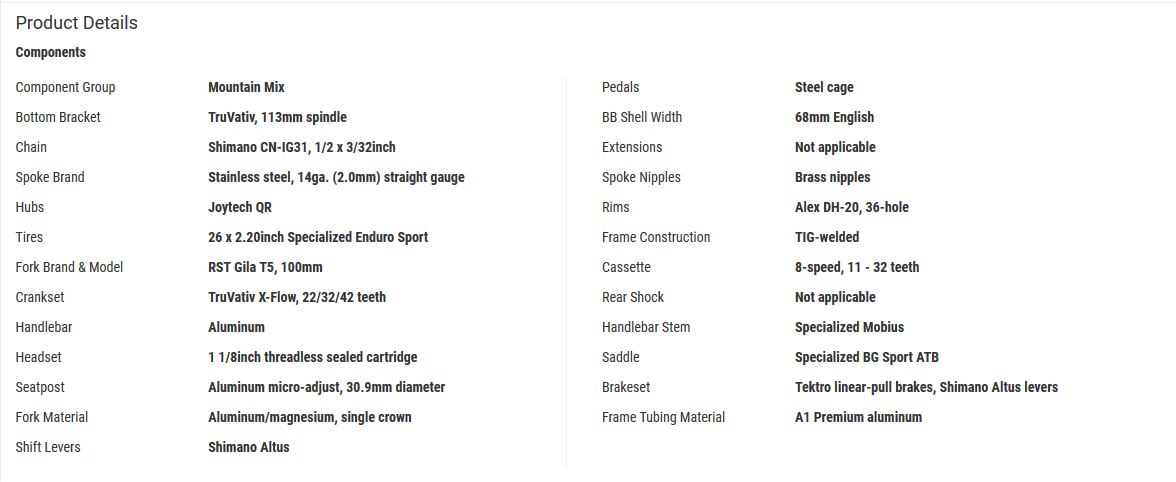Click the A1 Premium aluminum frame material
Viewport: 1176px width, 482px height.
(859, 418)
